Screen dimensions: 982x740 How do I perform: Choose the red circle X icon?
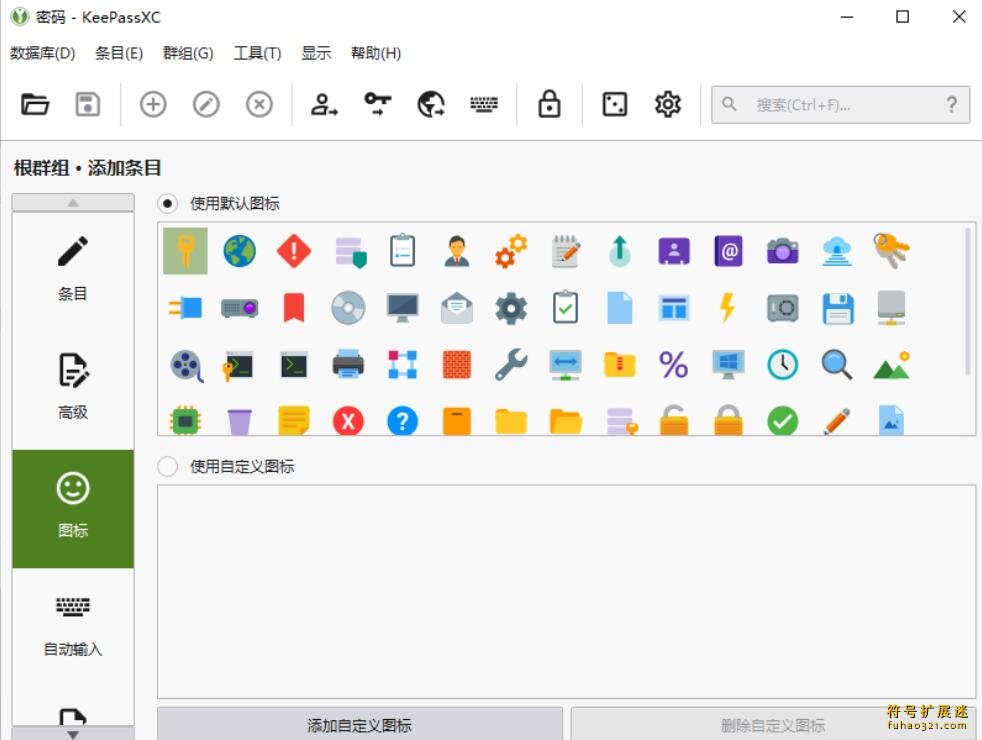[348, 421]
